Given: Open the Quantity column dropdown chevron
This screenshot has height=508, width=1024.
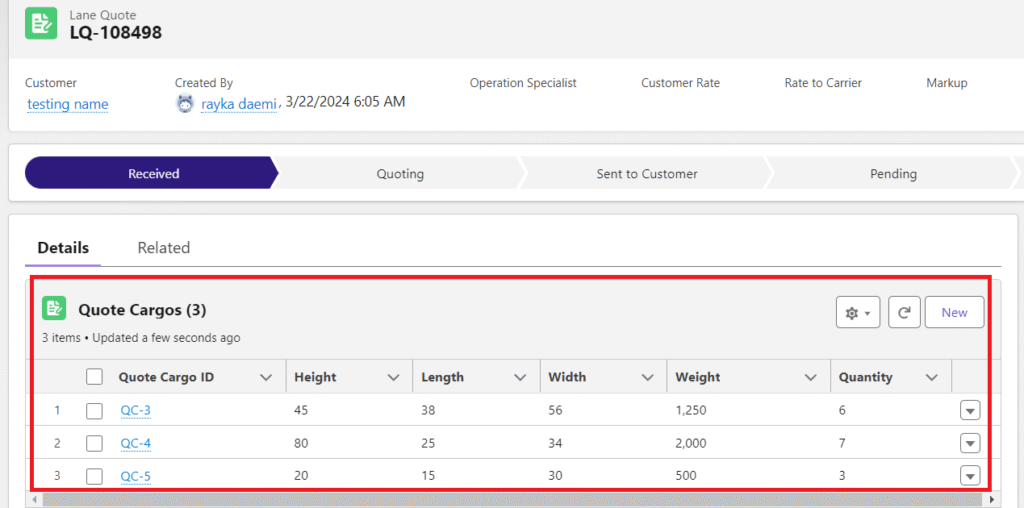Looking at the screenshot, I should [x=932, y=377].
